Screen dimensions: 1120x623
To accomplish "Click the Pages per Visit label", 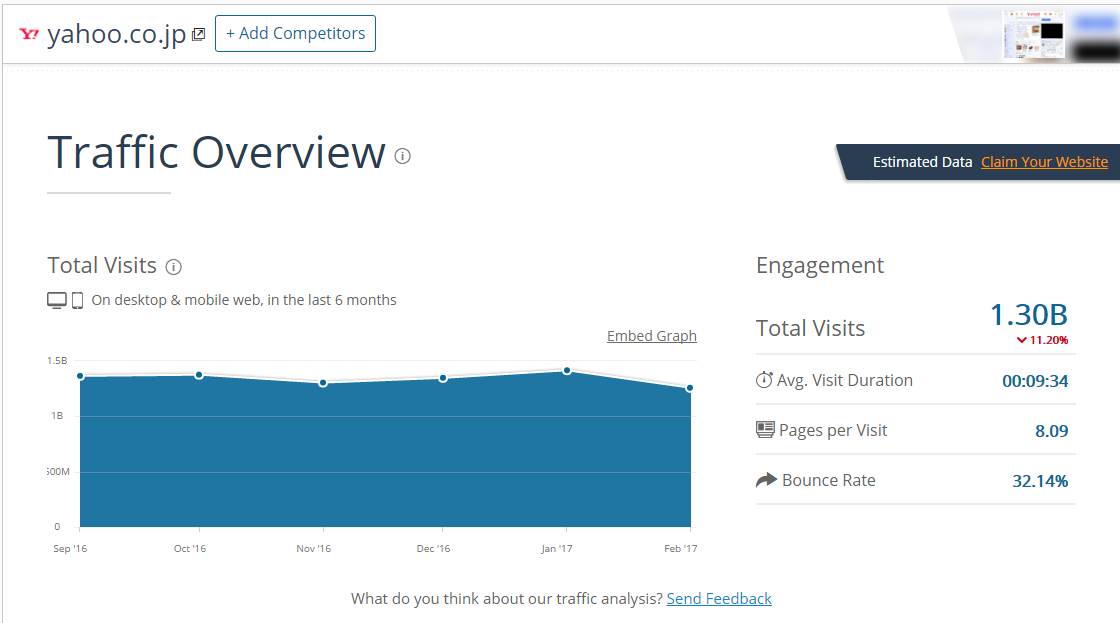I will click(833, 430).
